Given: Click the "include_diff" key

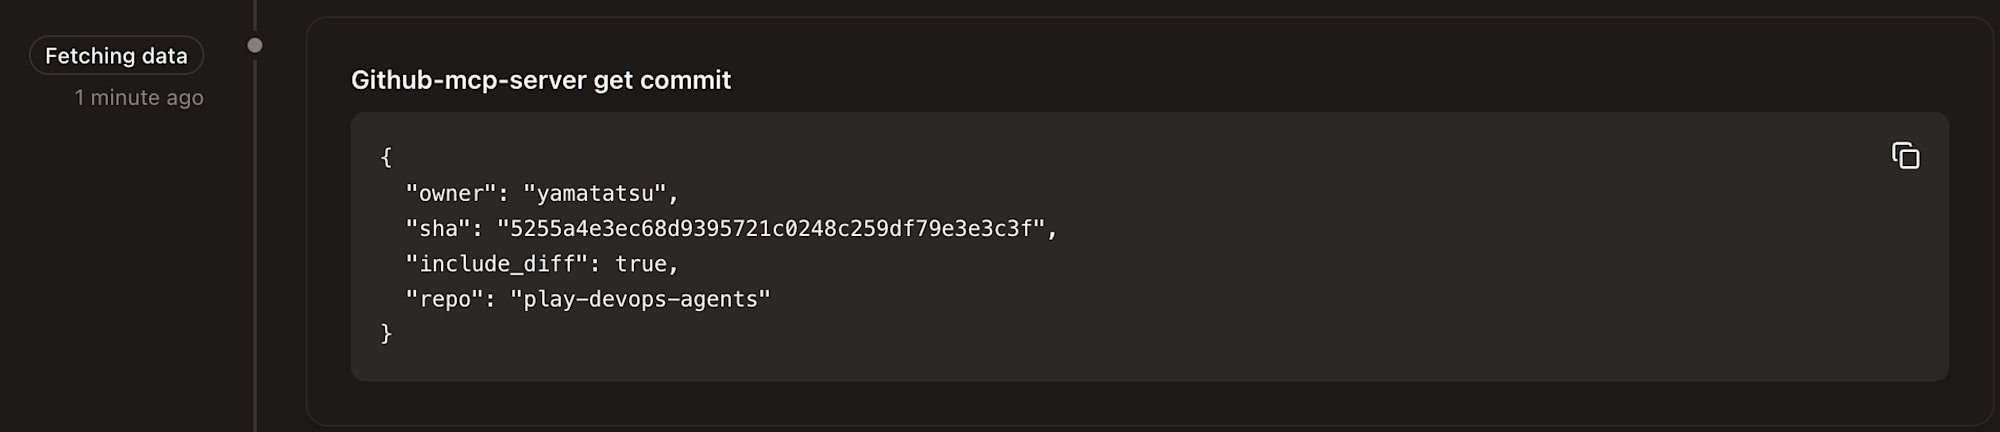Looking at the screenshot, I should point(496,264).
